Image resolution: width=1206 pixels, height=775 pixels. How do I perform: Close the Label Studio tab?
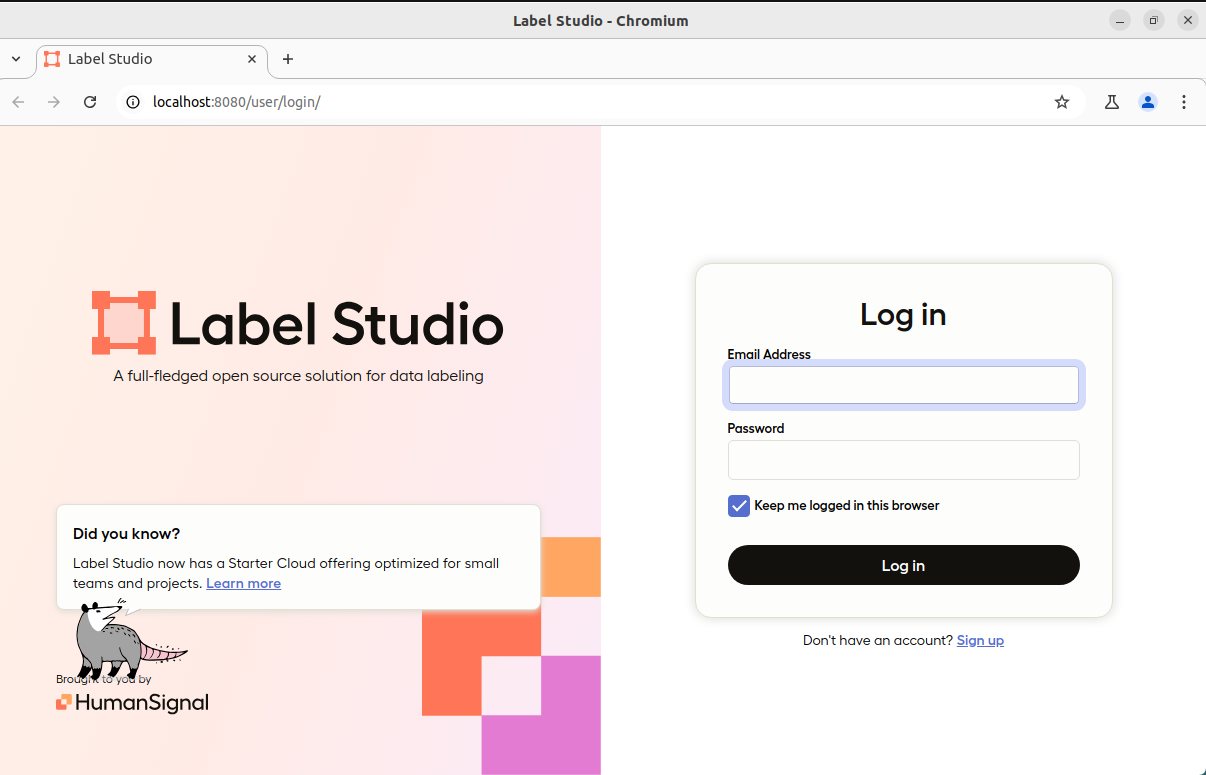coord(252,59)
